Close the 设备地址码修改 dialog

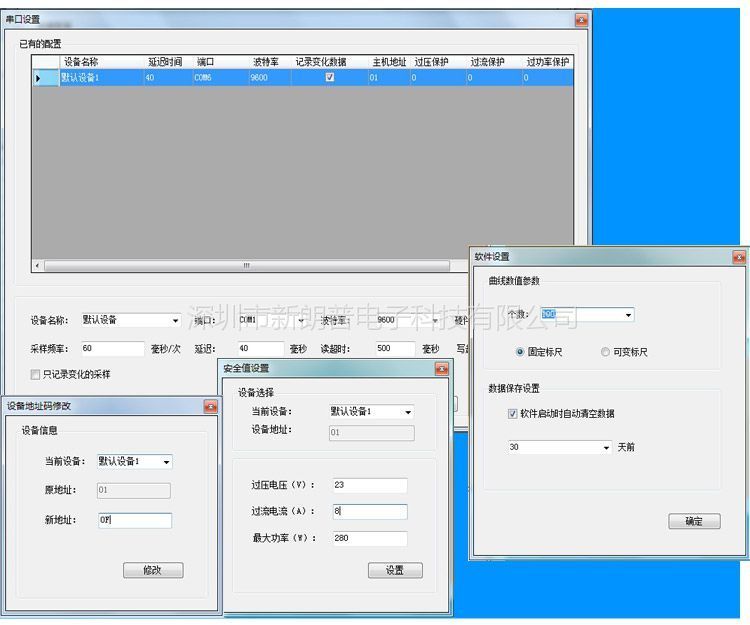(210, 406)
